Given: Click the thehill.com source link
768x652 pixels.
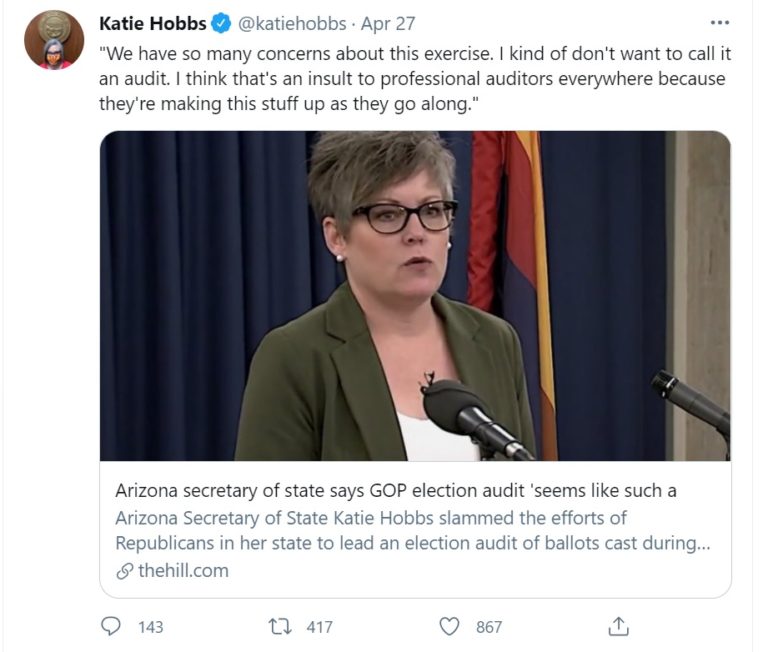Looking at the screenshot, I should [x=182, y=571].
